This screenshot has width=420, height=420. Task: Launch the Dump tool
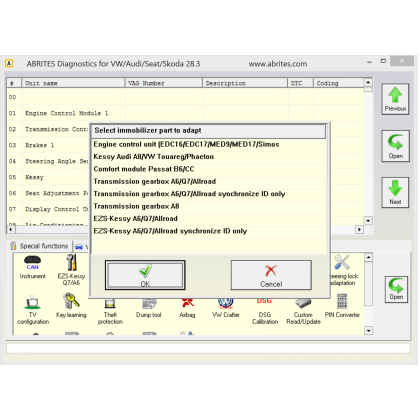point(149,308)
